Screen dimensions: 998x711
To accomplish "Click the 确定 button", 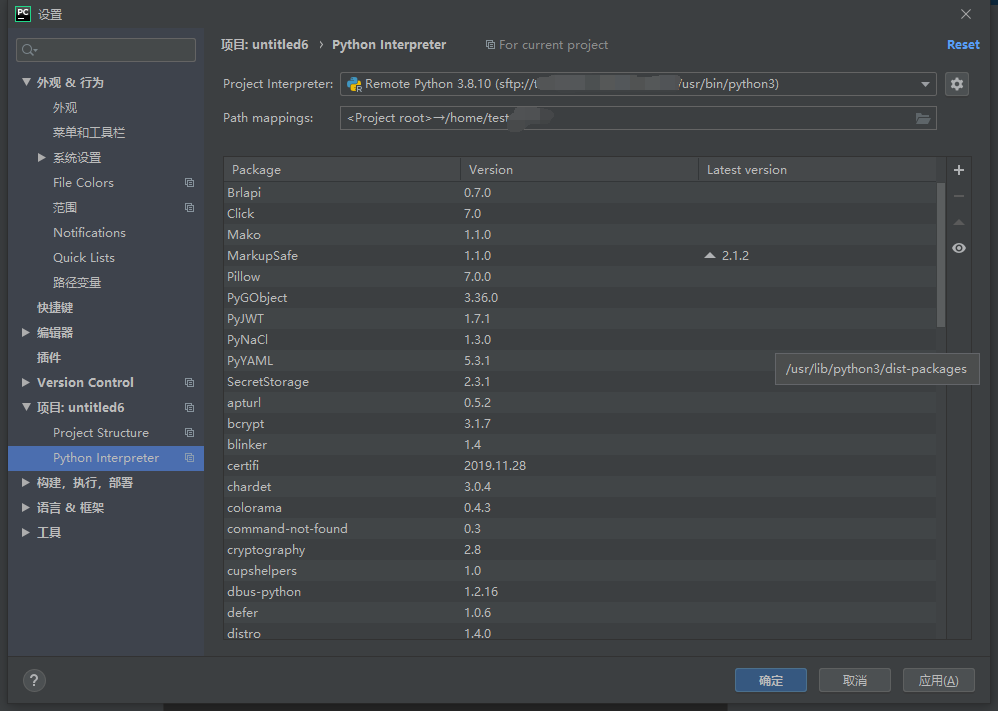I will [771, 680].
